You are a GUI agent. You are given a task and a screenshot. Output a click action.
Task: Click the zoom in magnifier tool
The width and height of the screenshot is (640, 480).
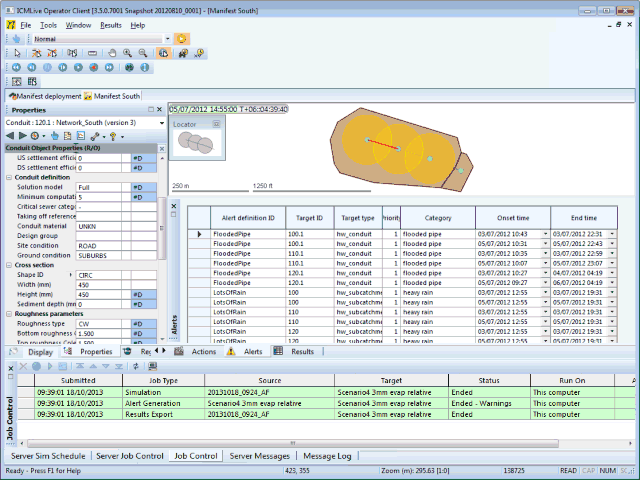(127, 52)
